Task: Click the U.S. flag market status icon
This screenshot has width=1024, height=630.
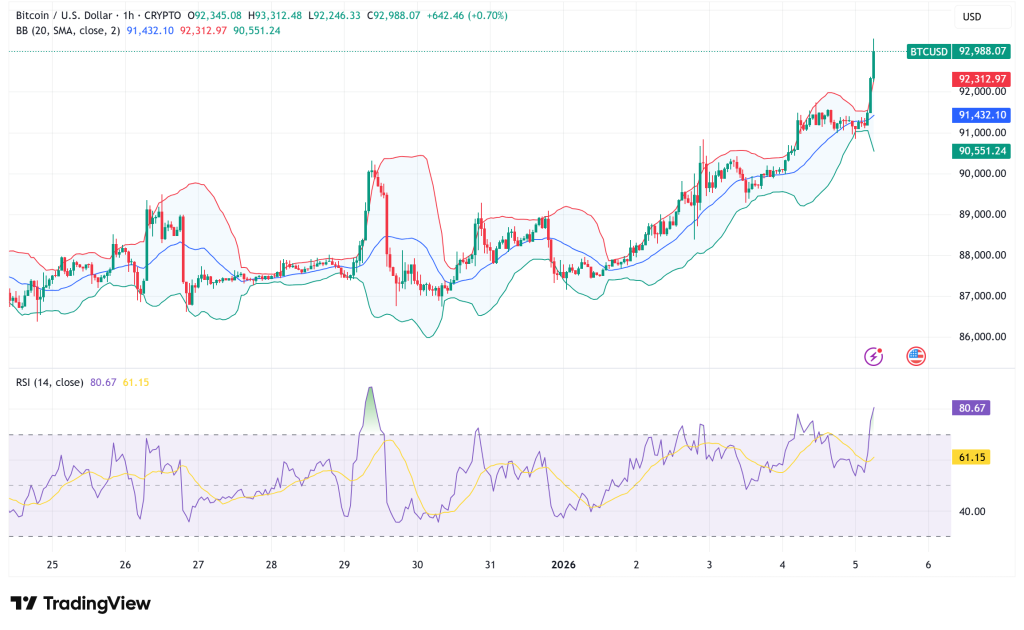Action: [915, 355]
